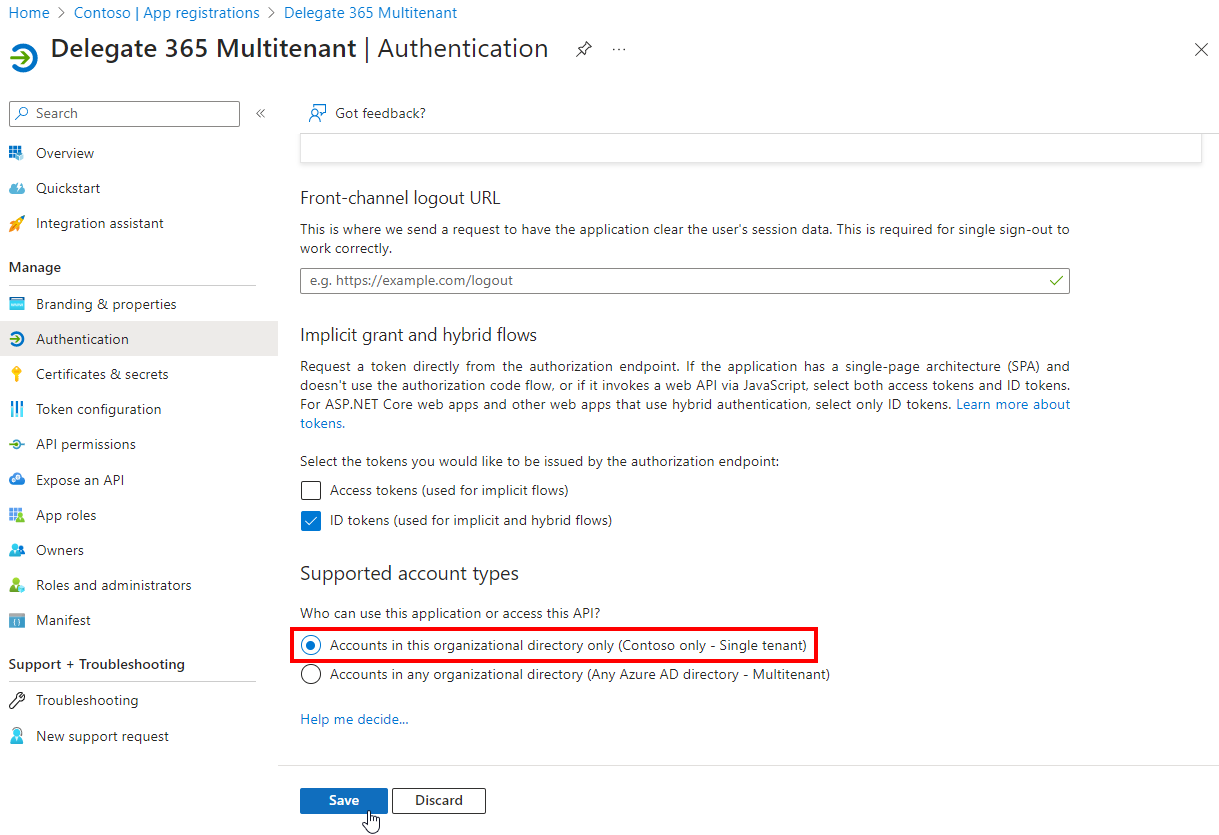
Task: Select the Multitenant accounts radio option
Action: [311, 674]
